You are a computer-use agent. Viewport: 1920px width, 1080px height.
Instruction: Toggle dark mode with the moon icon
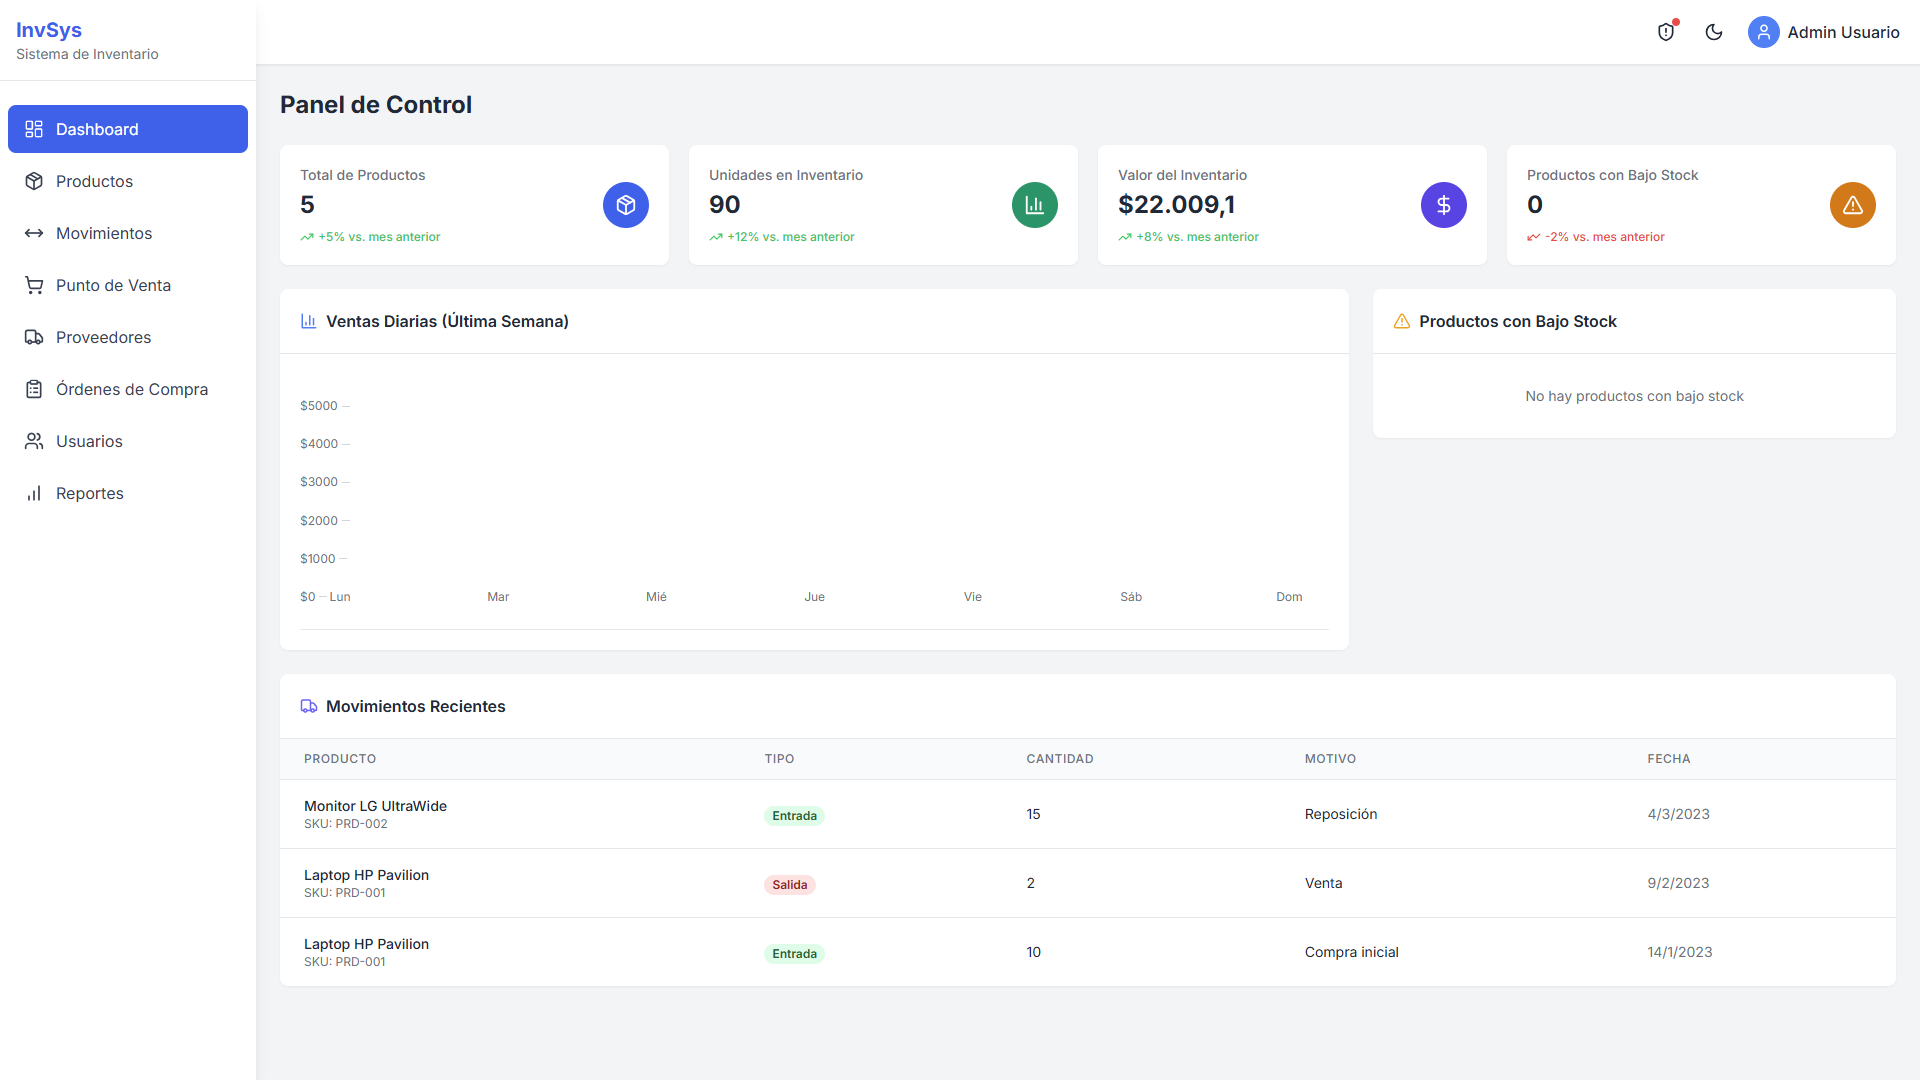[x=1714, y=32]
